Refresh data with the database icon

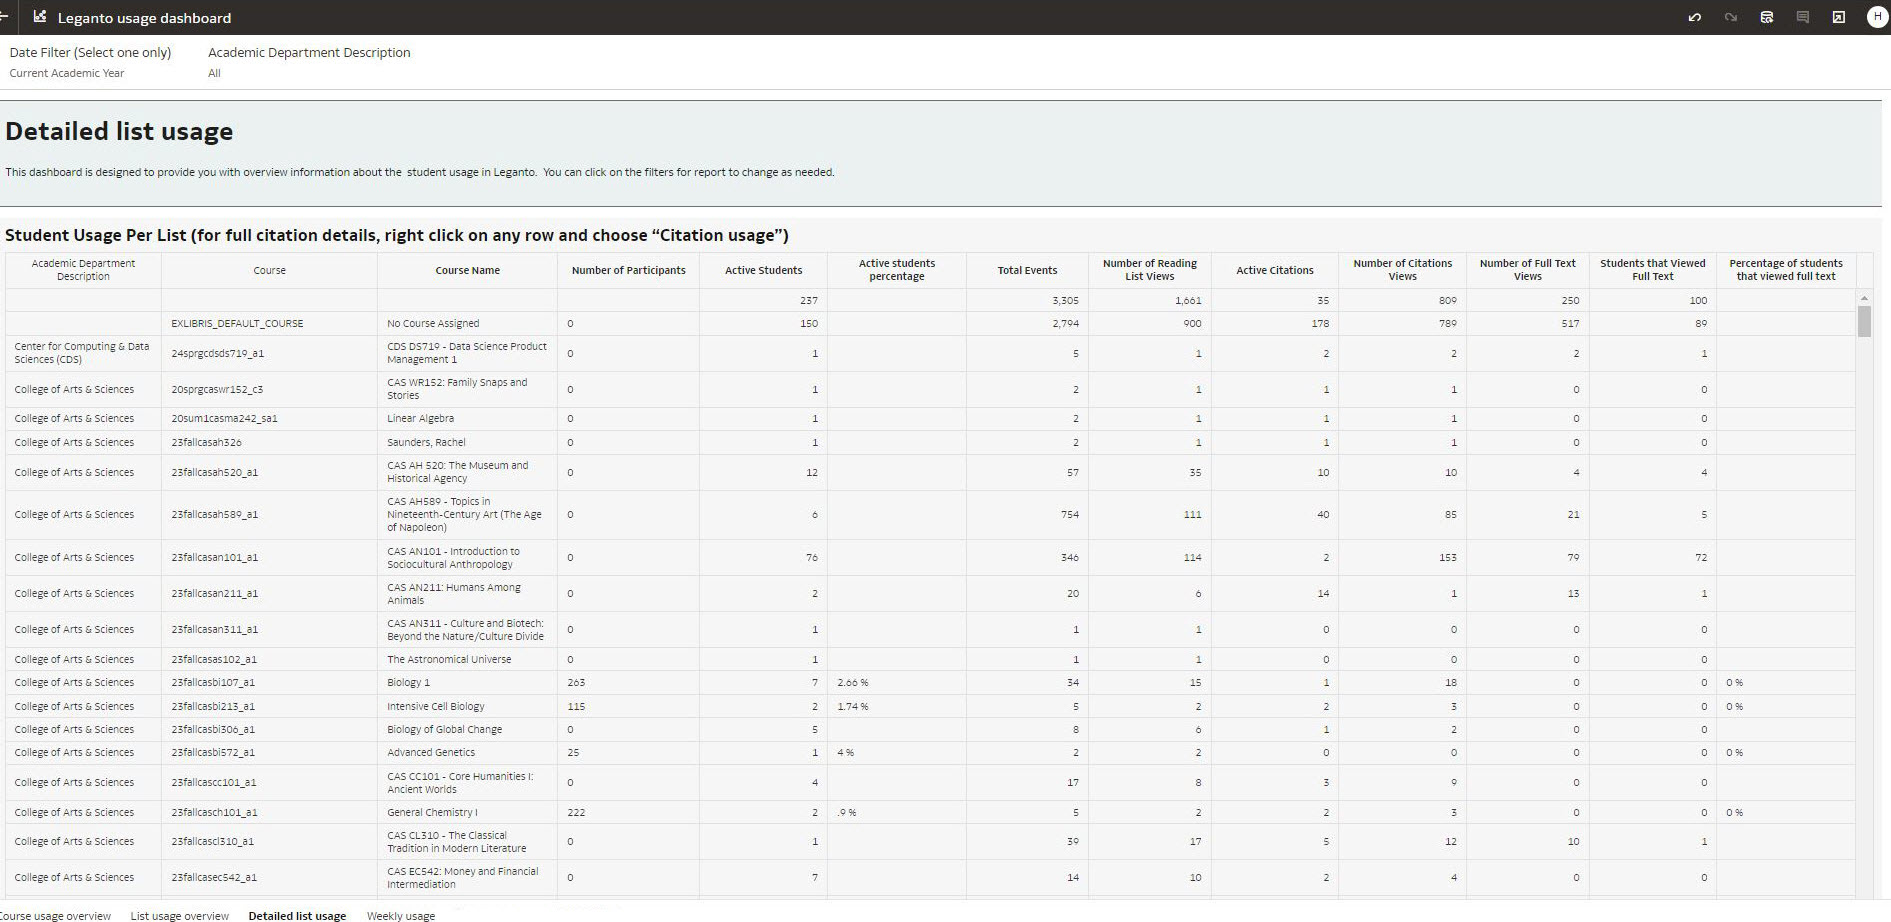click(x=1767, y=17)
